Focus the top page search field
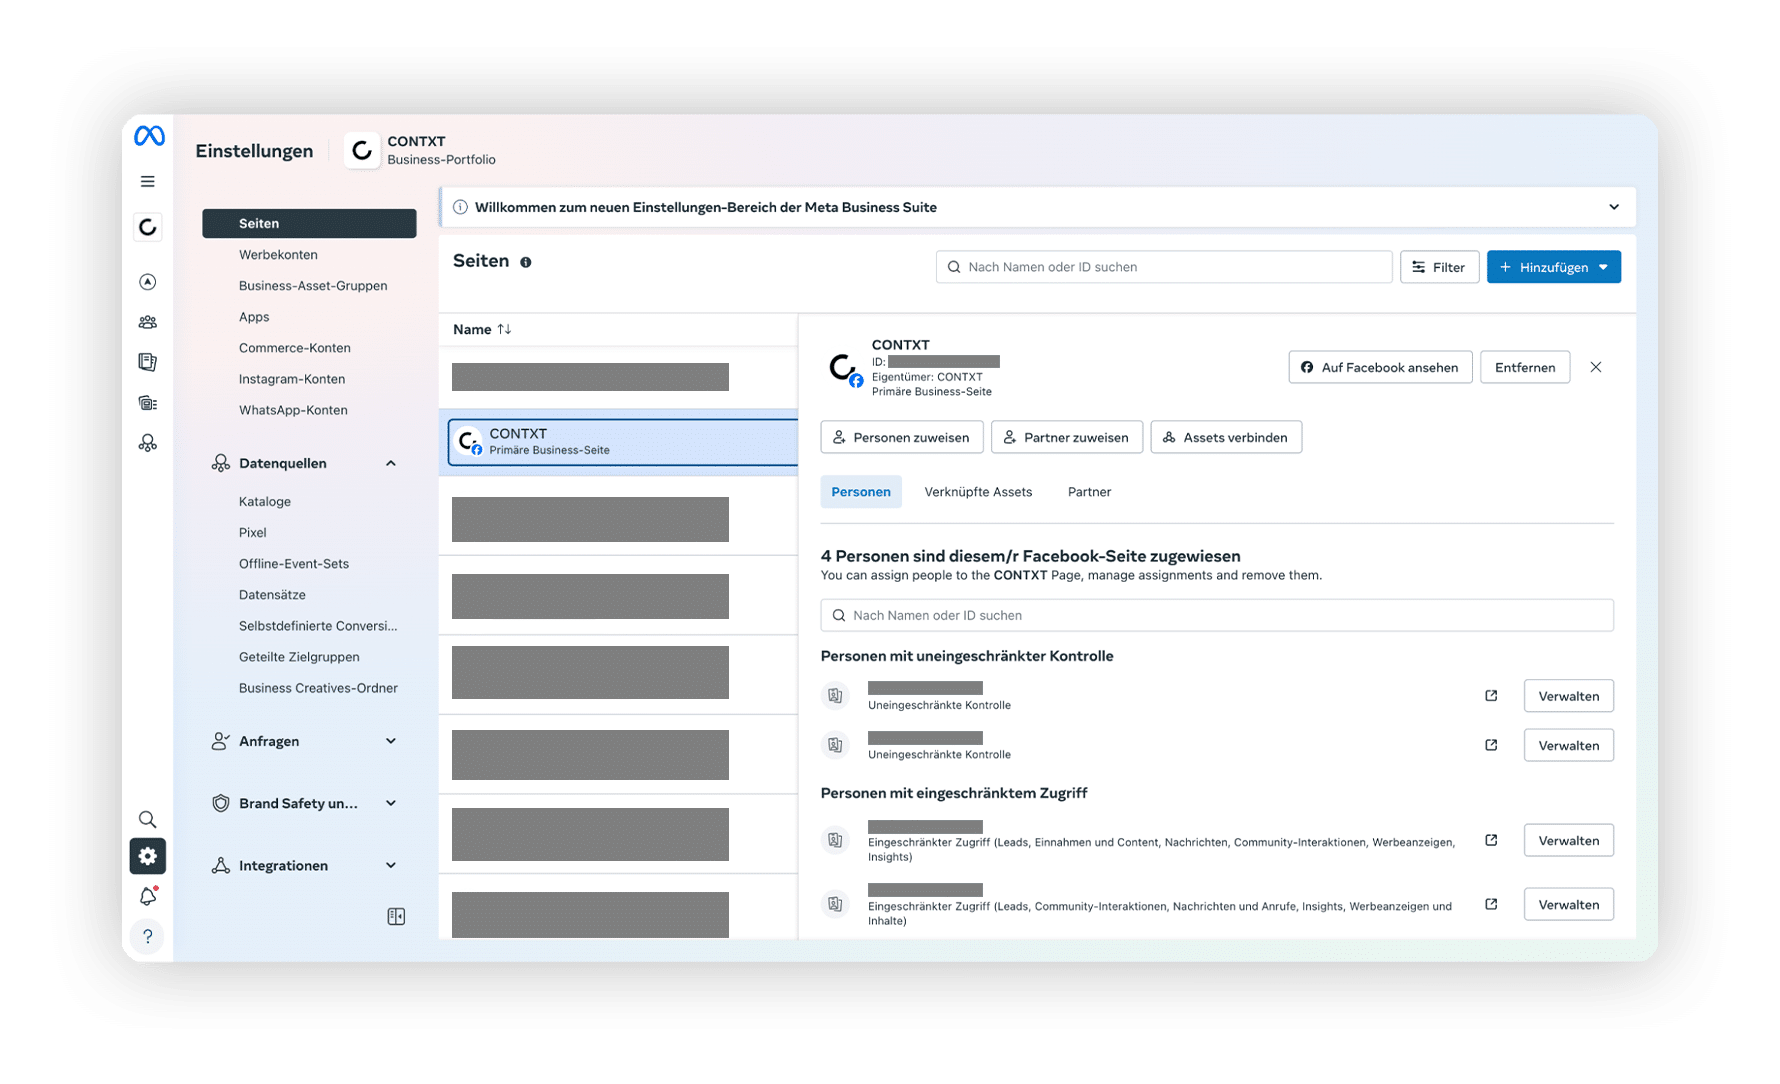 point(1164,267)
